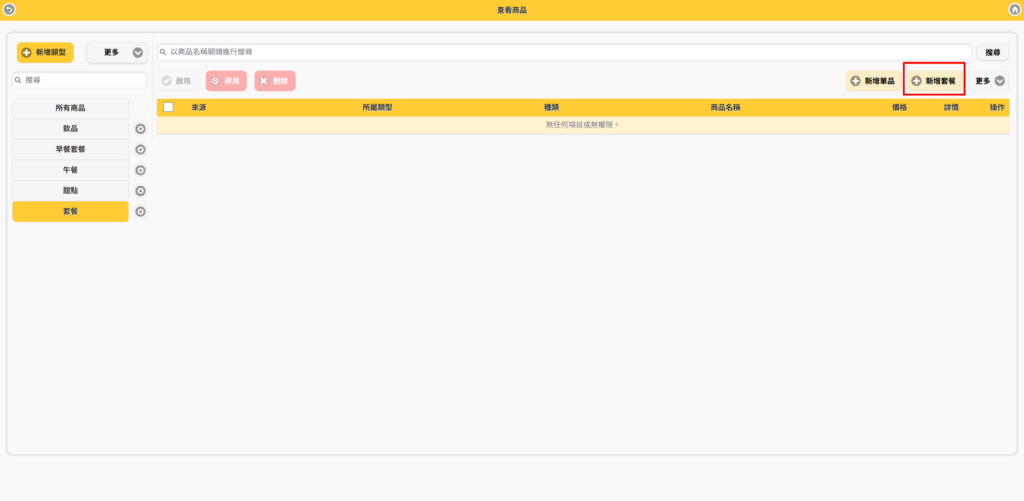Click the 新增類型 add category button
Image resolution: width=1024 pixels, height=501 pixels.
45,52
